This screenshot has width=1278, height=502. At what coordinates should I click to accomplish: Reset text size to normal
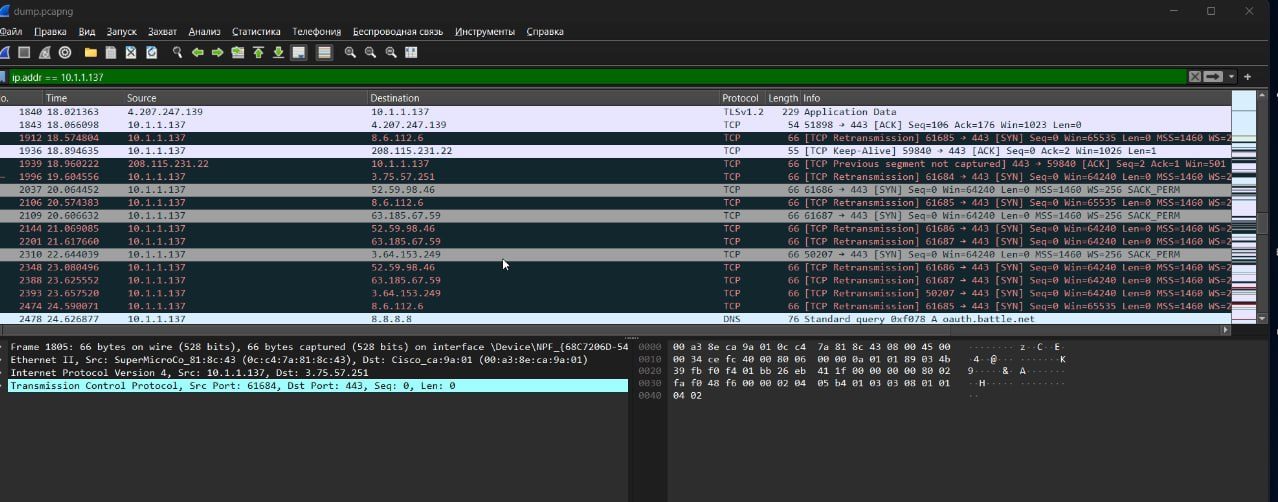tap(391, 52)
